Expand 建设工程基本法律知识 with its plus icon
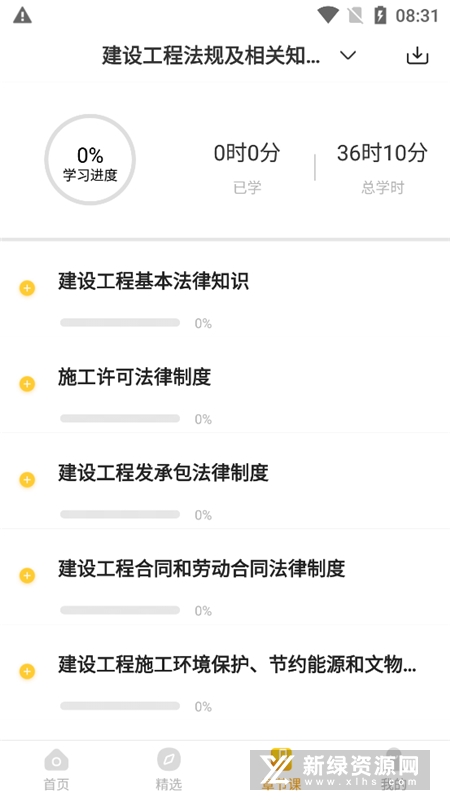Viewport: 450px width, 800px height. click(27, 288)
